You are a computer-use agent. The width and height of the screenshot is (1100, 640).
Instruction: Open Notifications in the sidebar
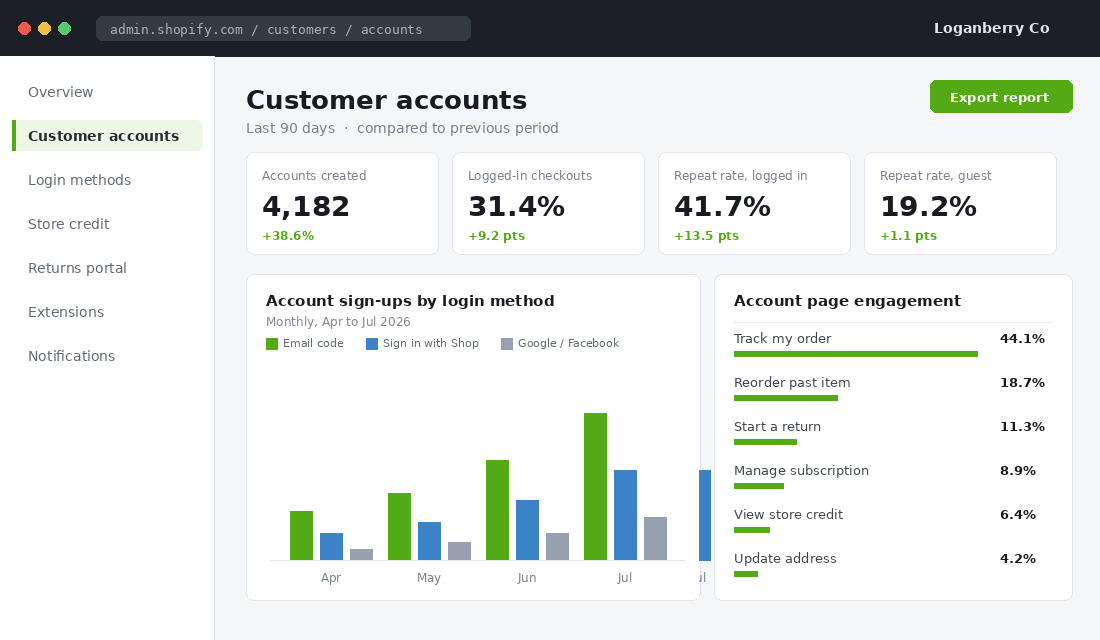[72, 356]
